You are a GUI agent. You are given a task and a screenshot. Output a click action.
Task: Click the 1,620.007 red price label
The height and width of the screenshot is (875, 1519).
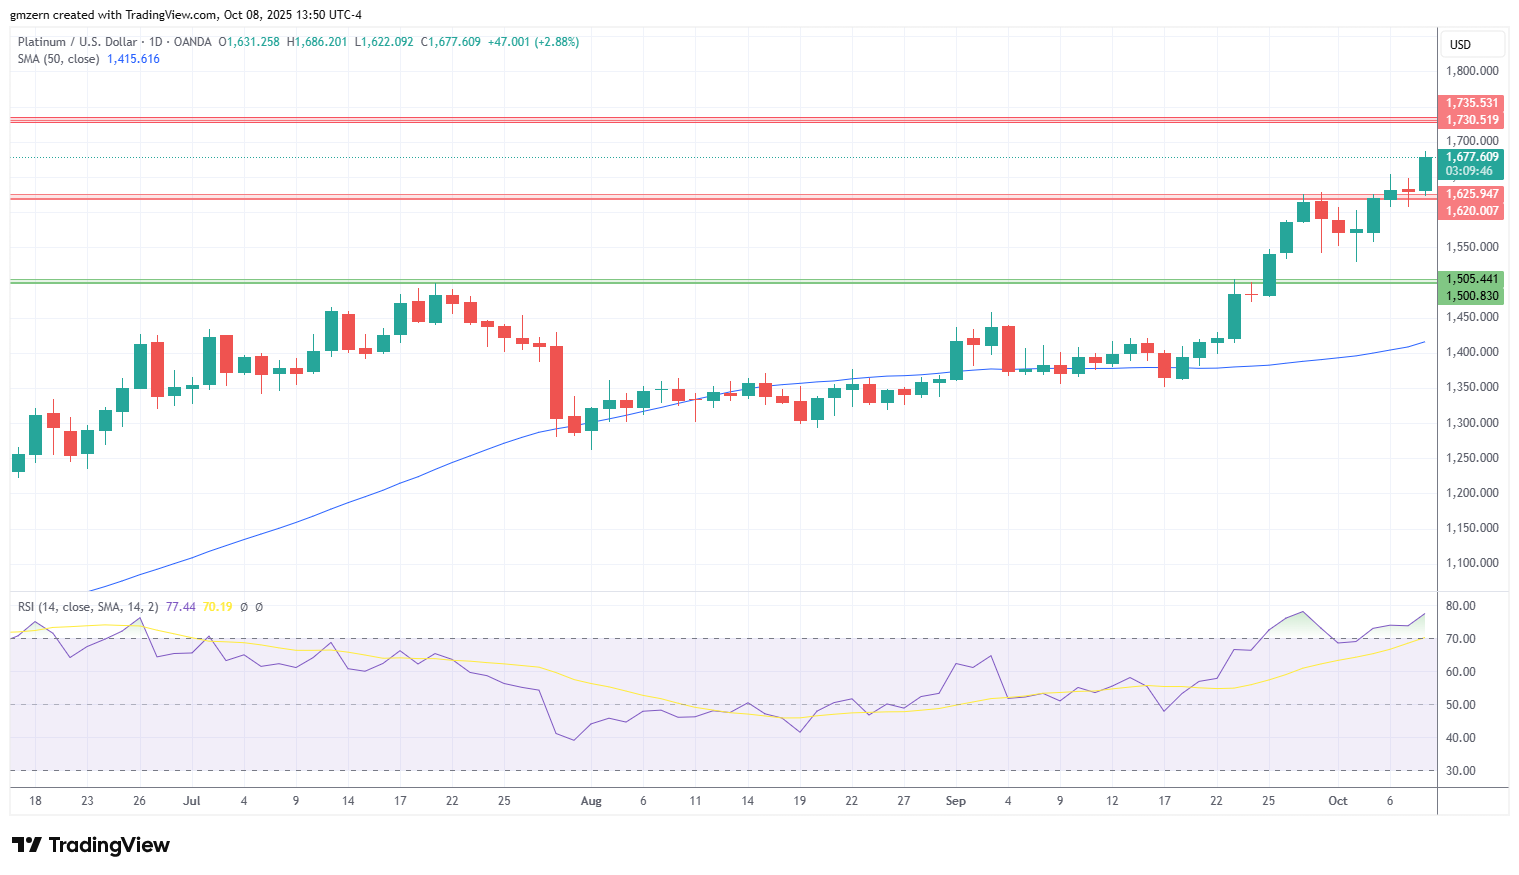pyautogui.click(x=1472, y=211)
